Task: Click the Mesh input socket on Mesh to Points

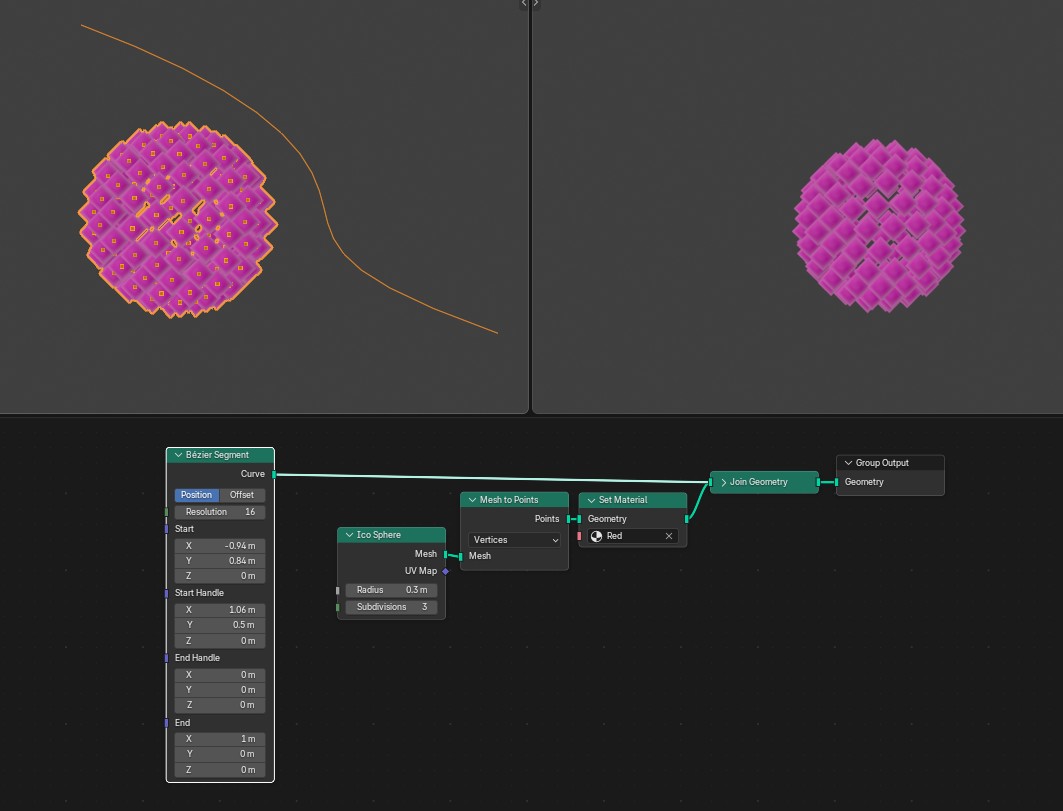Action: [x=461, y=557]
